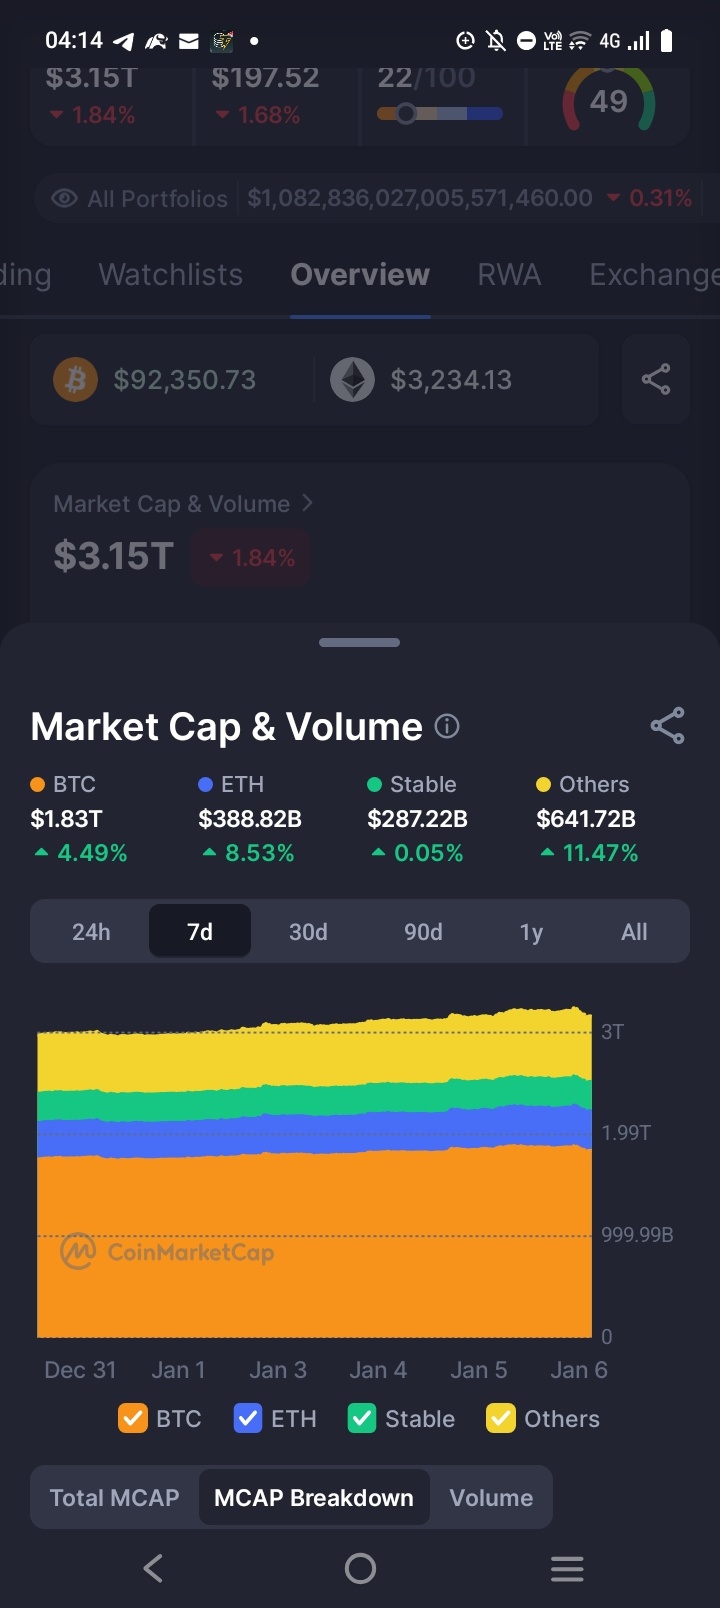
Task: Switch to Total MCAP view
Action: click(x=115, y=1497)
